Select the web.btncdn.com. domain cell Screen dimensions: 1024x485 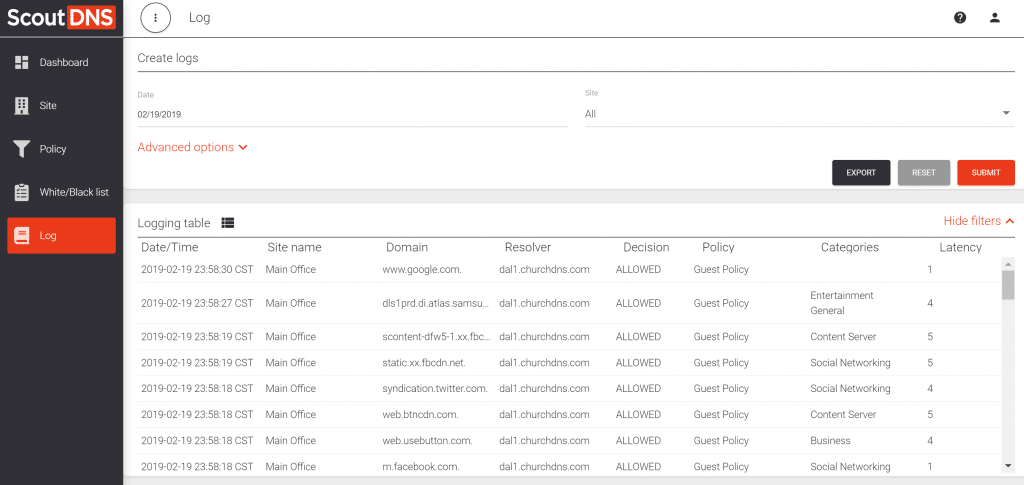[x=421, y=415]
